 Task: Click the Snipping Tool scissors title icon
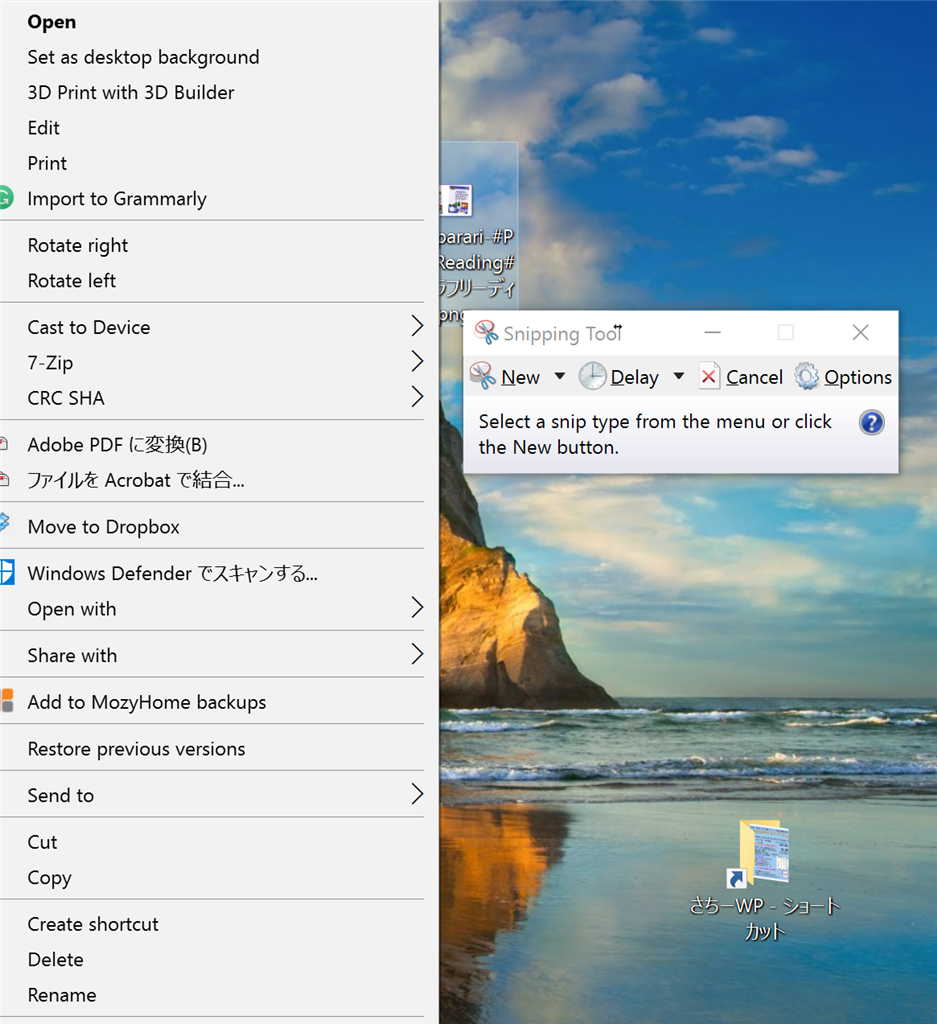pyautogui.click(x=486, y=332)
